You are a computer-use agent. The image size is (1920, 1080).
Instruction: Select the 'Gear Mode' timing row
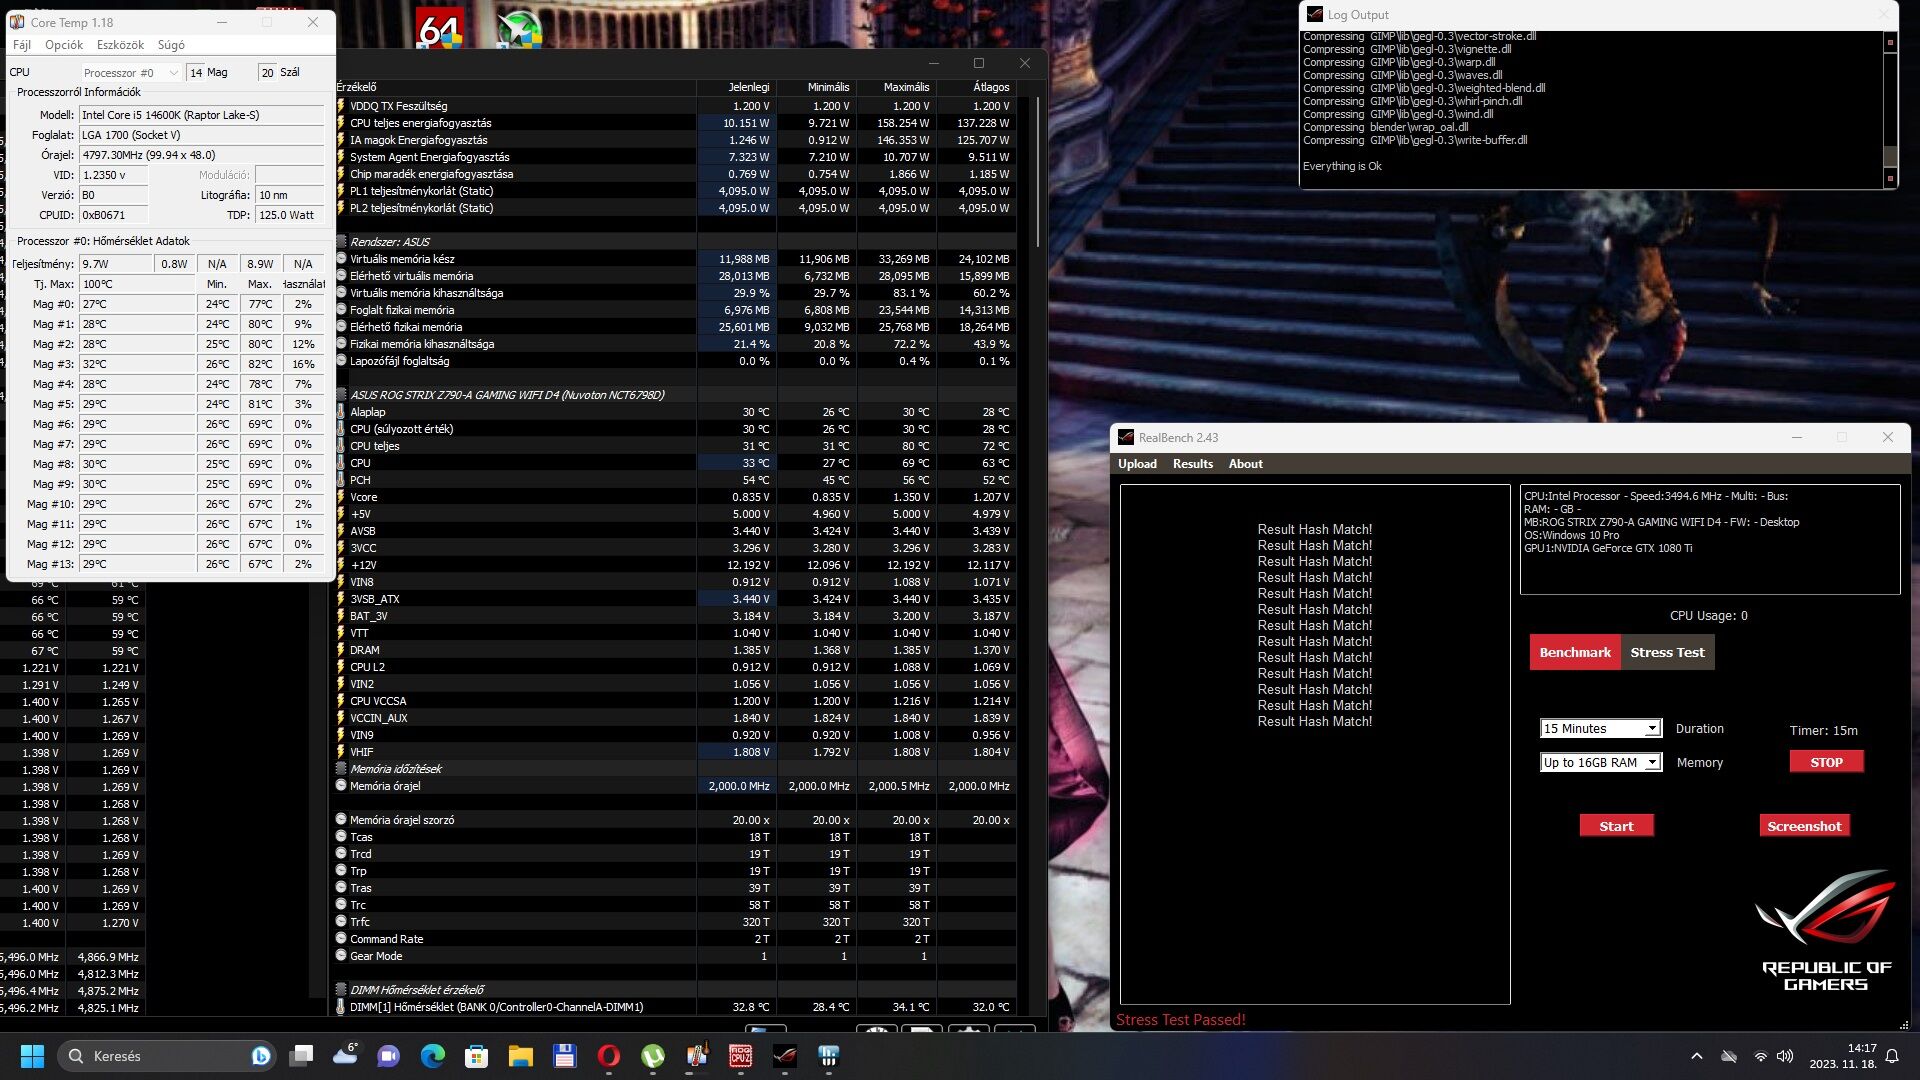click(x=675, y=956)
